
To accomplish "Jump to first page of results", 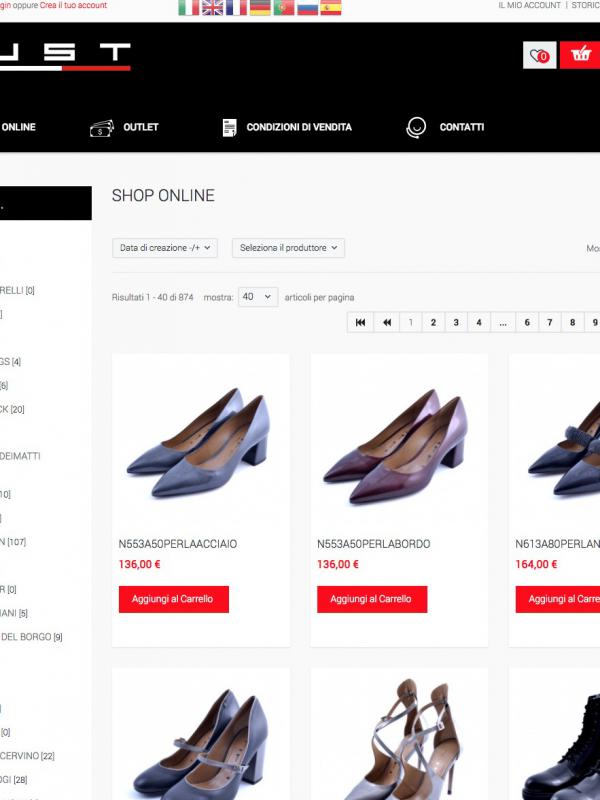I will tap(359, 322).
